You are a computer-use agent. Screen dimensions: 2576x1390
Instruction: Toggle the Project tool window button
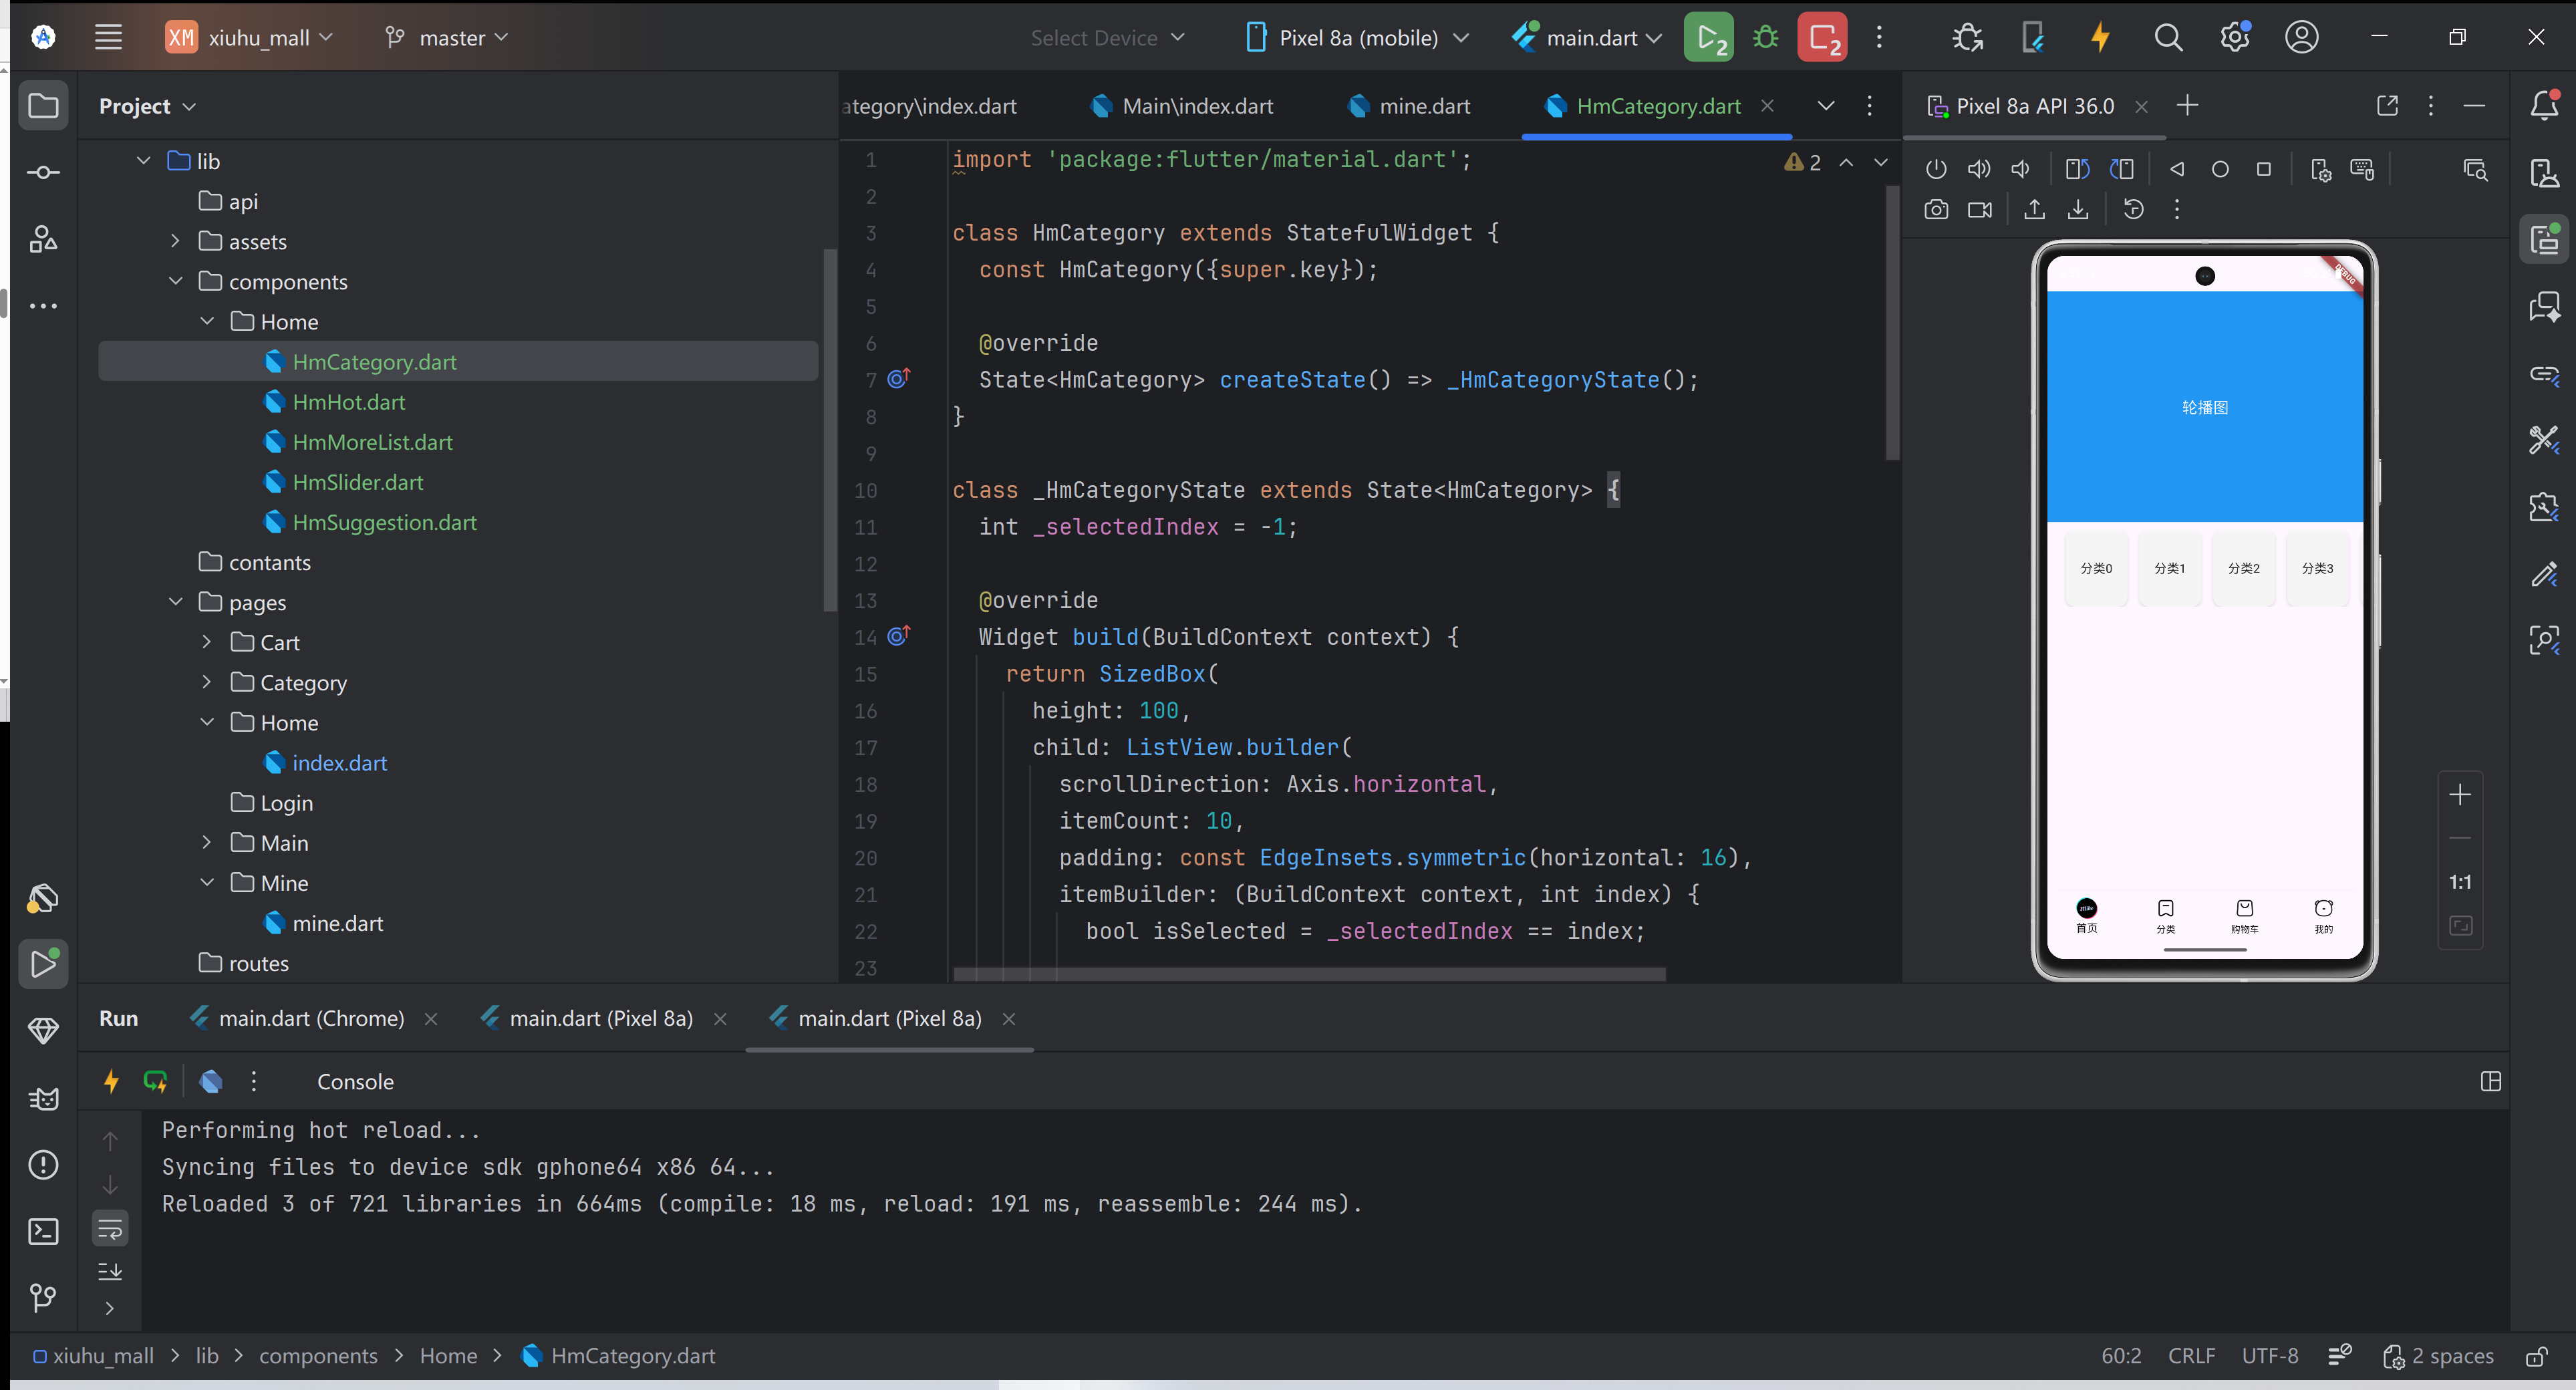43,105
